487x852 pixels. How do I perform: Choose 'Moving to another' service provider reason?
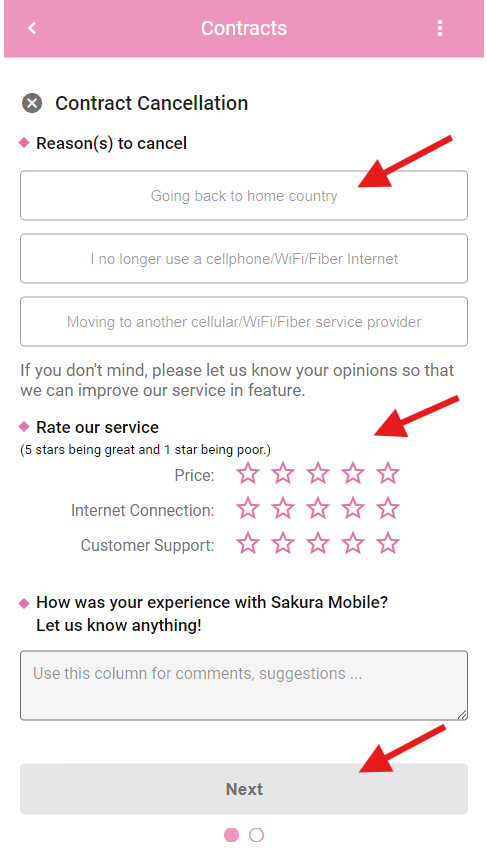(x=244, y=322)
